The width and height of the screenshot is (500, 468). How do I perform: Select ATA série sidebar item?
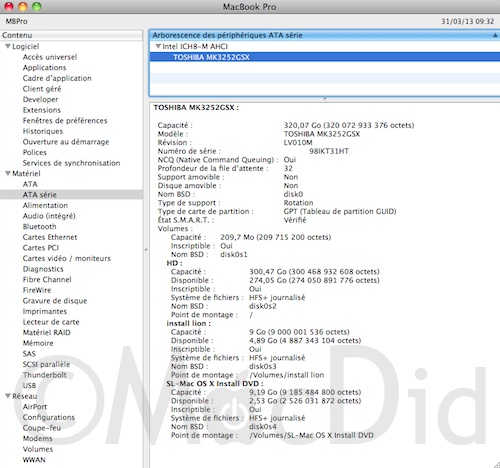[40, 195]
